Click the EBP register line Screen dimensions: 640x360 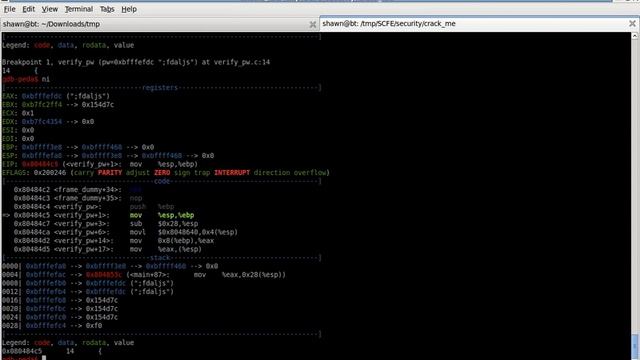tap(78, 147)
